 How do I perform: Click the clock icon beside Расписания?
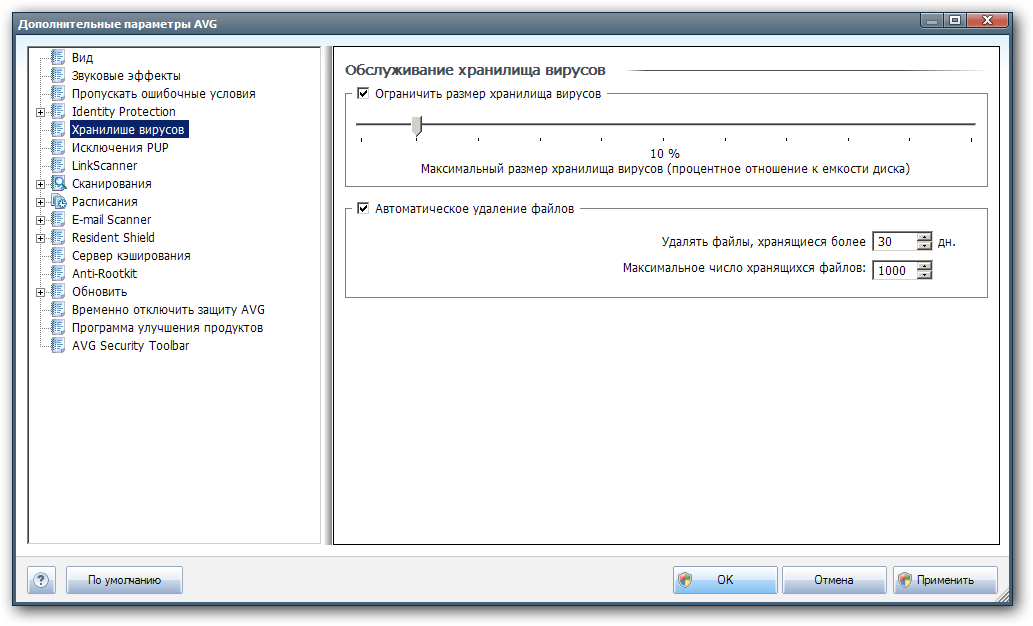tap(59, 202)
